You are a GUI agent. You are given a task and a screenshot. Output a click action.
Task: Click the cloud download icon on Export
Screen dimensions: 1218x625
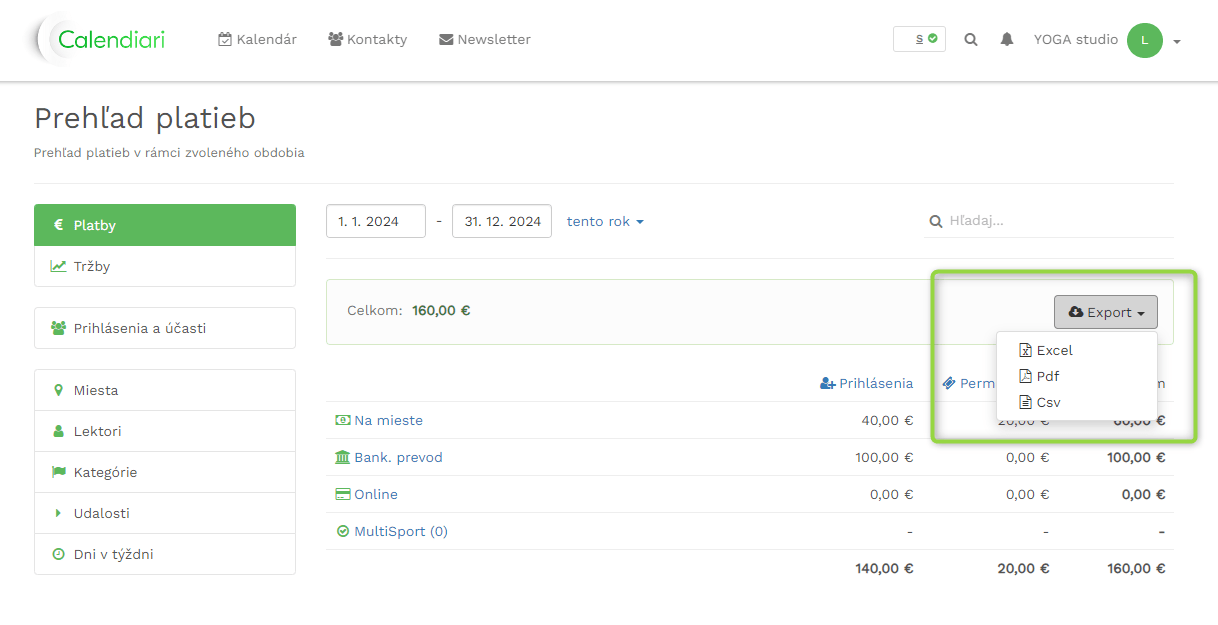click(x=1076, y=312)
